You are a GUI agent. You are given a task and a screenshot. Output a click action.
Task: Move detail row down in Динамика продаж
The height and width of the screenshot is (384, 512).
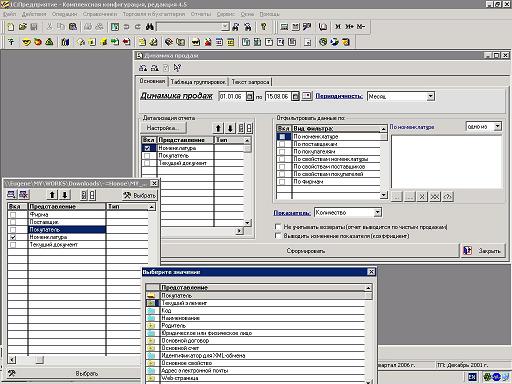point(230,128)
